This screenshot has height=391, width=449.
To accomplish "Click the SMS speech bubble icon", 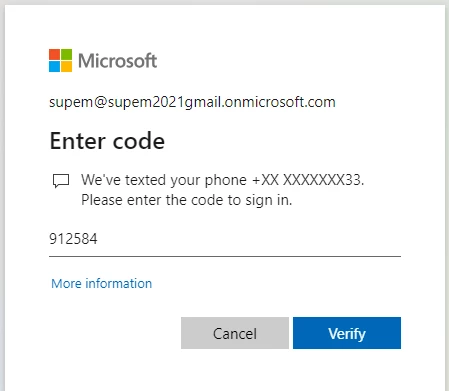I will click(61, 181).
